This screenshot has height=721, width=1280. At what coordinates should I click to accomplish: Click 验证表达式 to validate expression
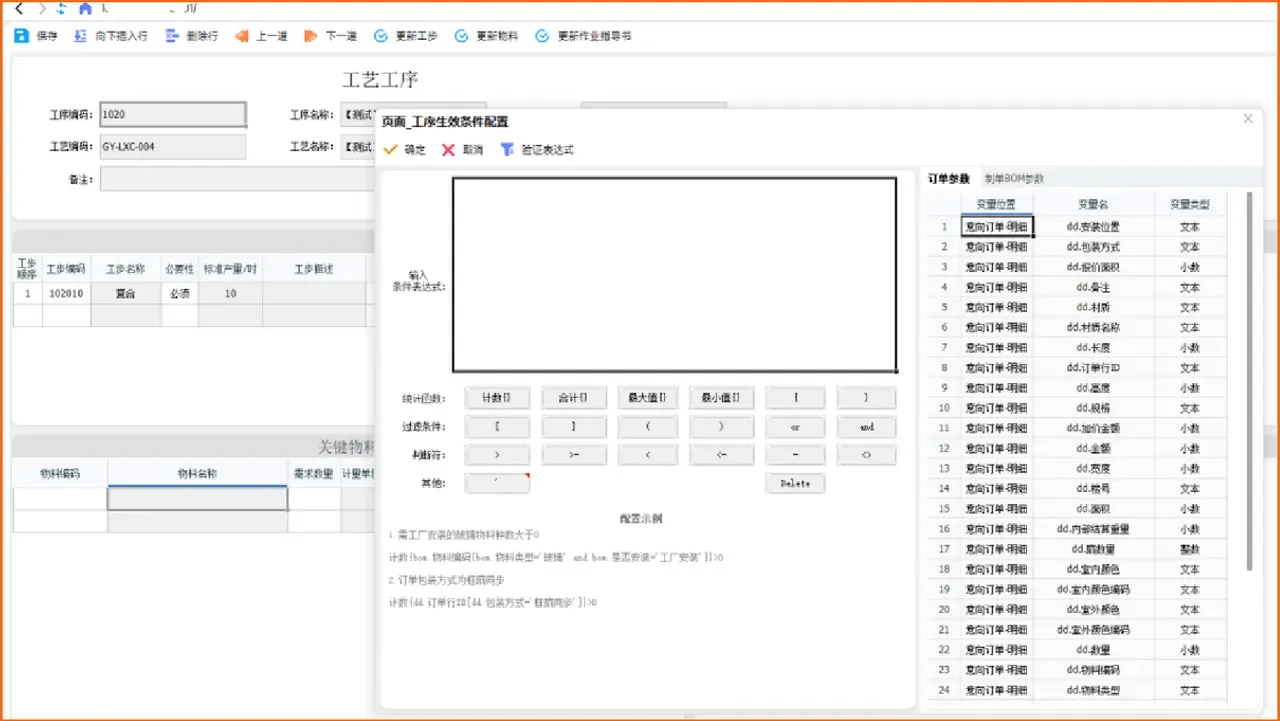507,150
